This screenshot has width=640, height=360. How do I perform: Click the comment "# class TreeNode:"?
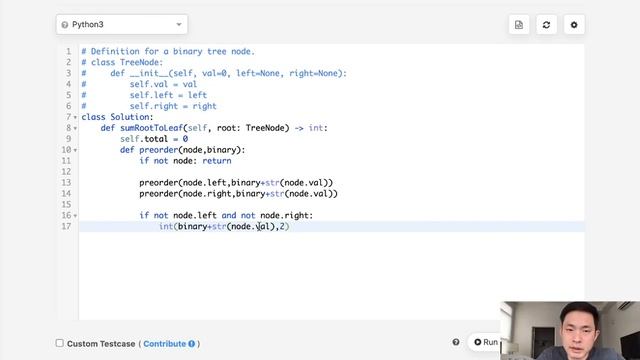tap(122, 62)
